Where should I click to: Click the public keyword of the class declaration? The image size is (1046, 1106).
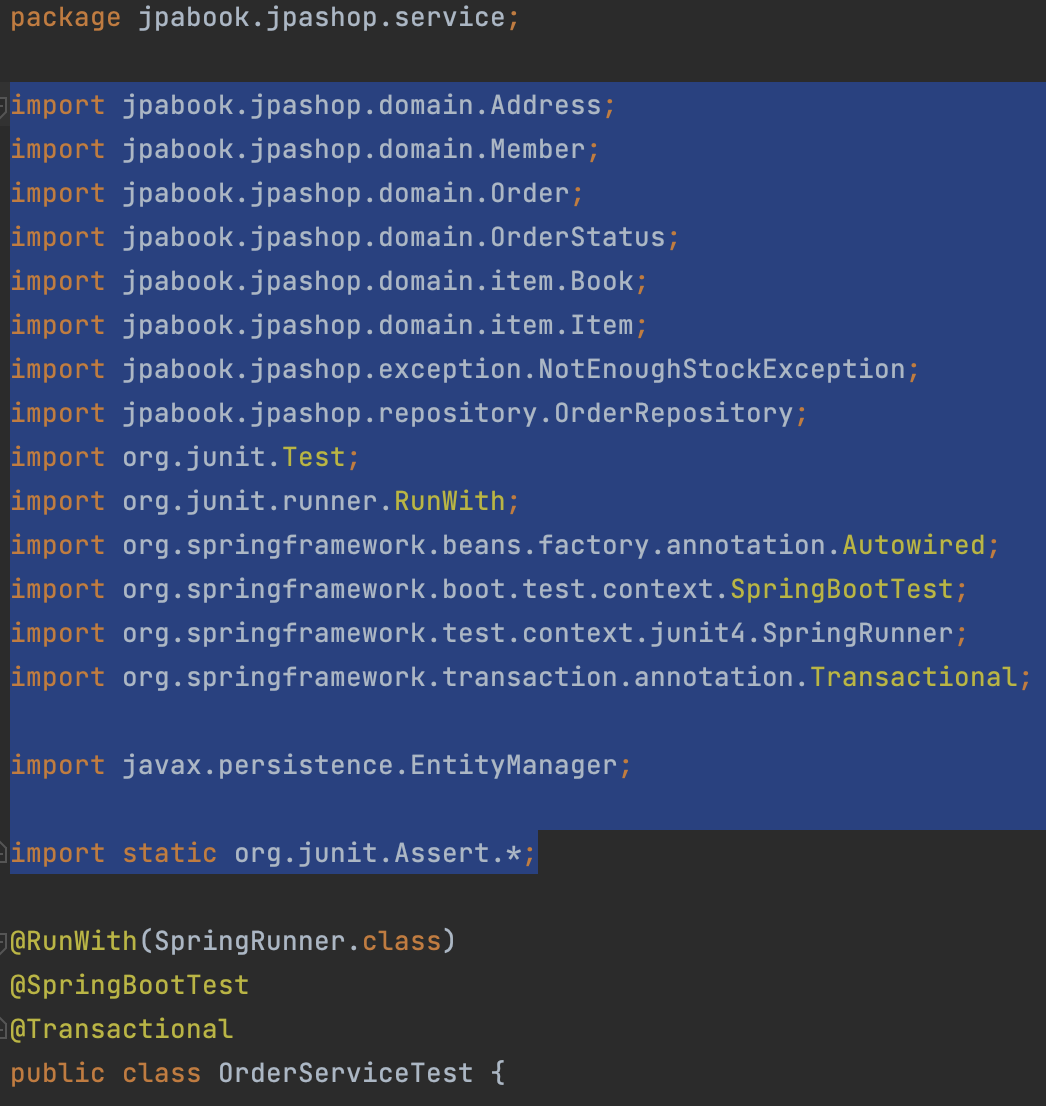pyautogui.click(x=57, y=1073)
